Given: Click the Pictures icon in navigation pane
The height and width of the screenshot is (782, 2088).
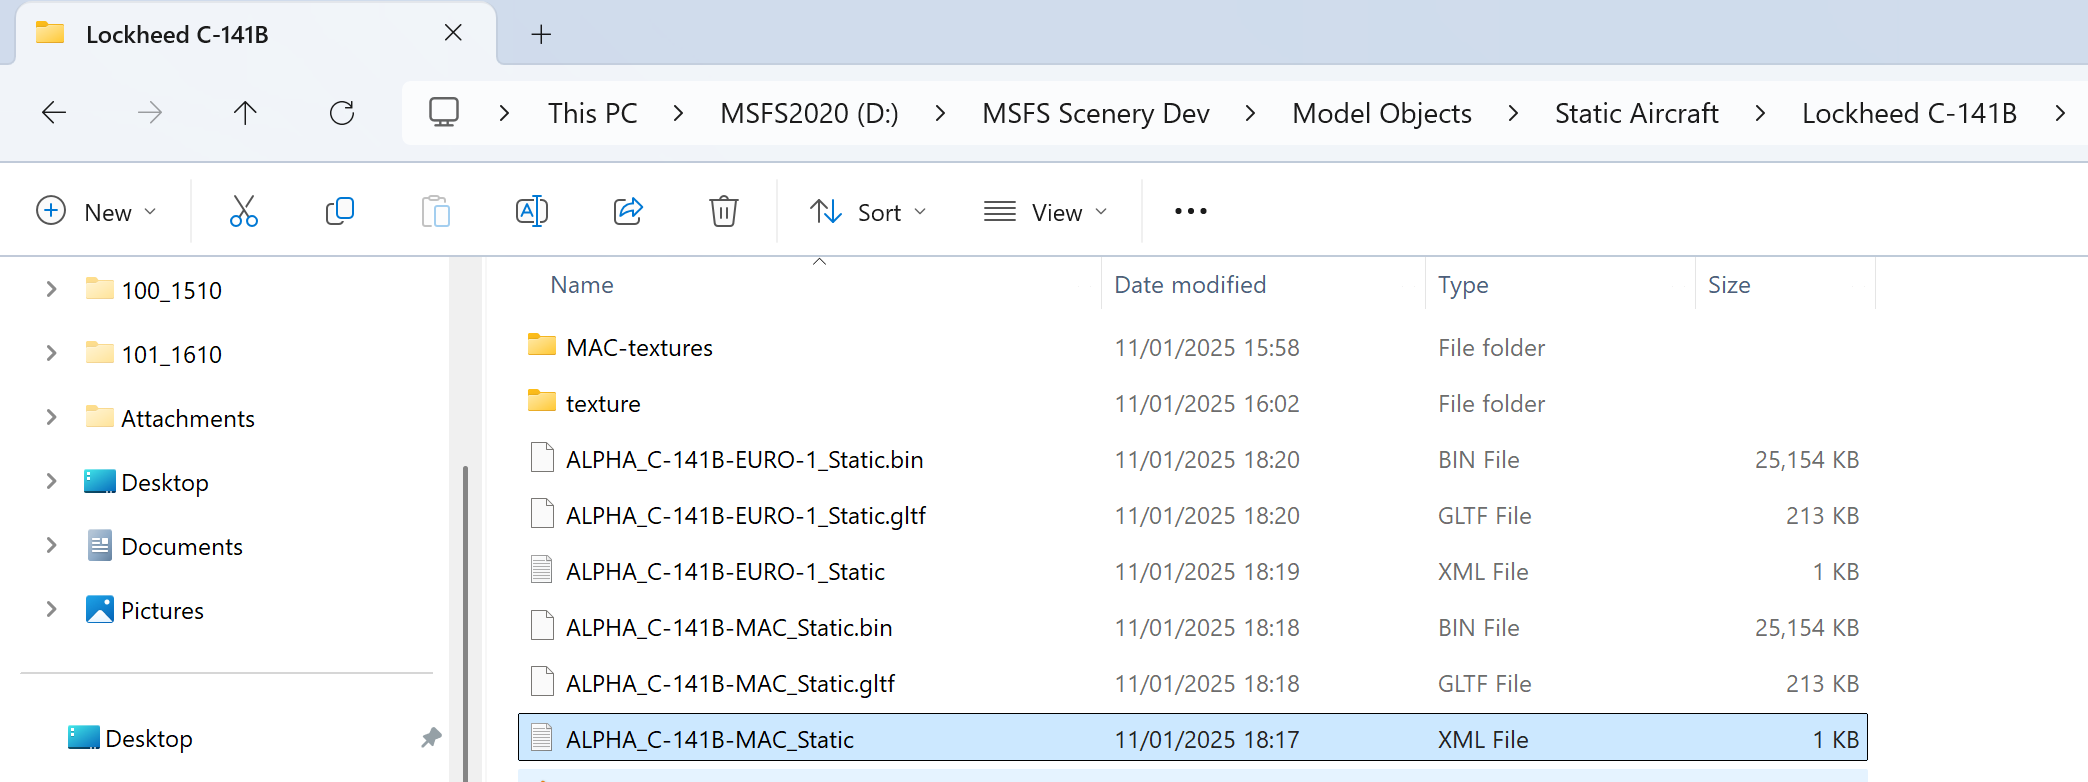Looking at the screenshot, I should click(100, 610).
